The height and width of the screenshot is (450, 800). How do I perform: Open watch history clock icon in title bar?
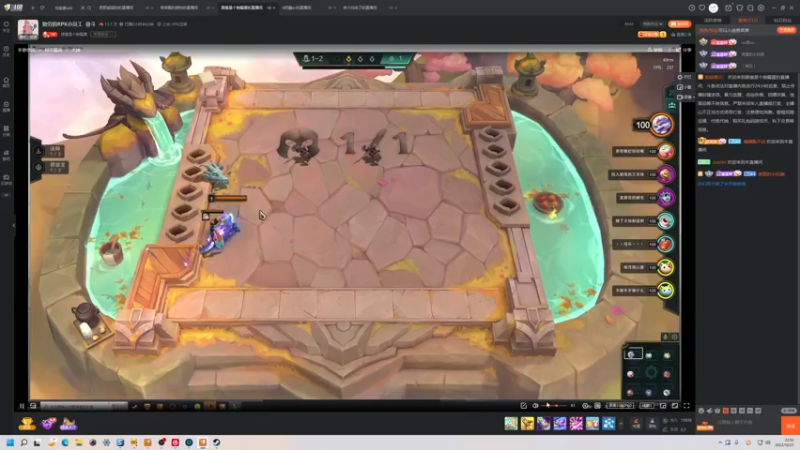(692, 8)
